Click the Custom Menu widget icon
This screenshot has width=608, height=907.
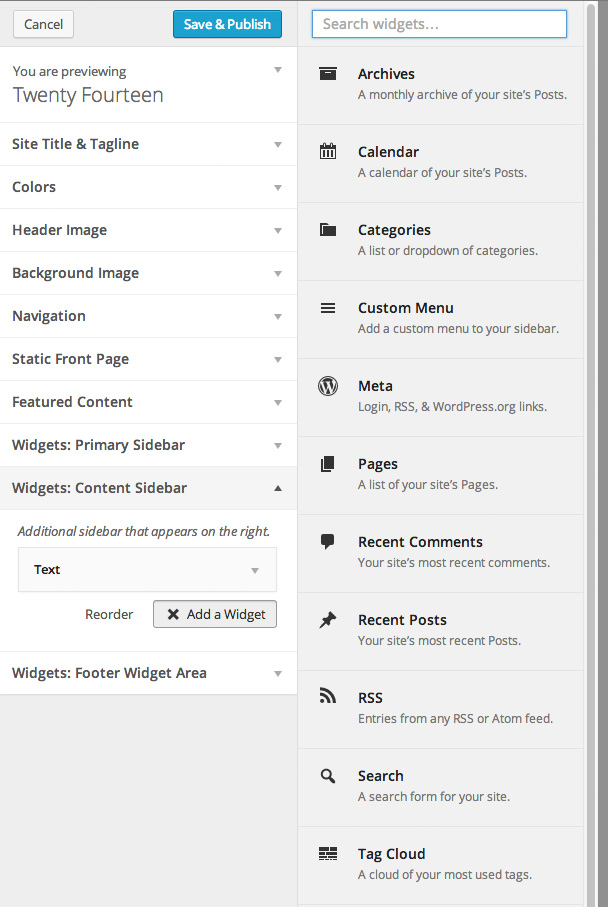click(328, 307)
